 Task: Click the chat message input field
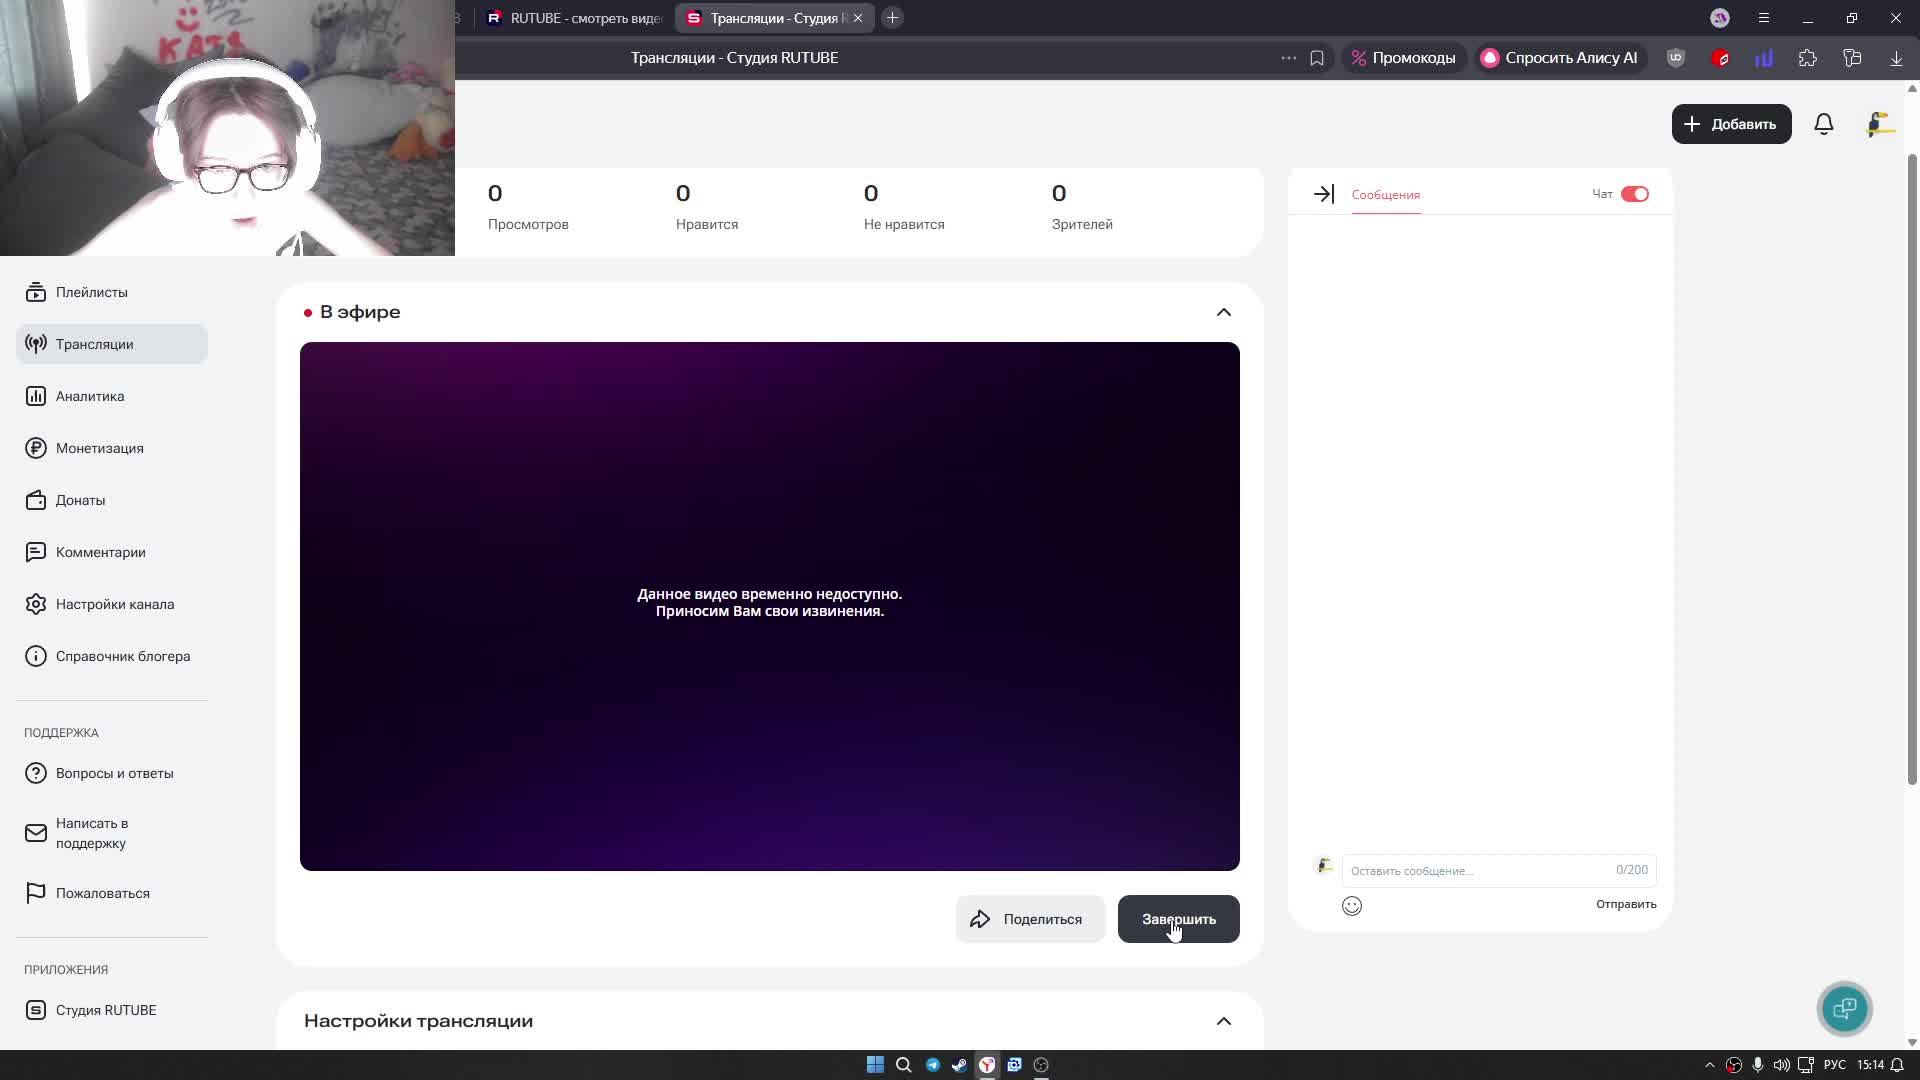[1478, 870]
